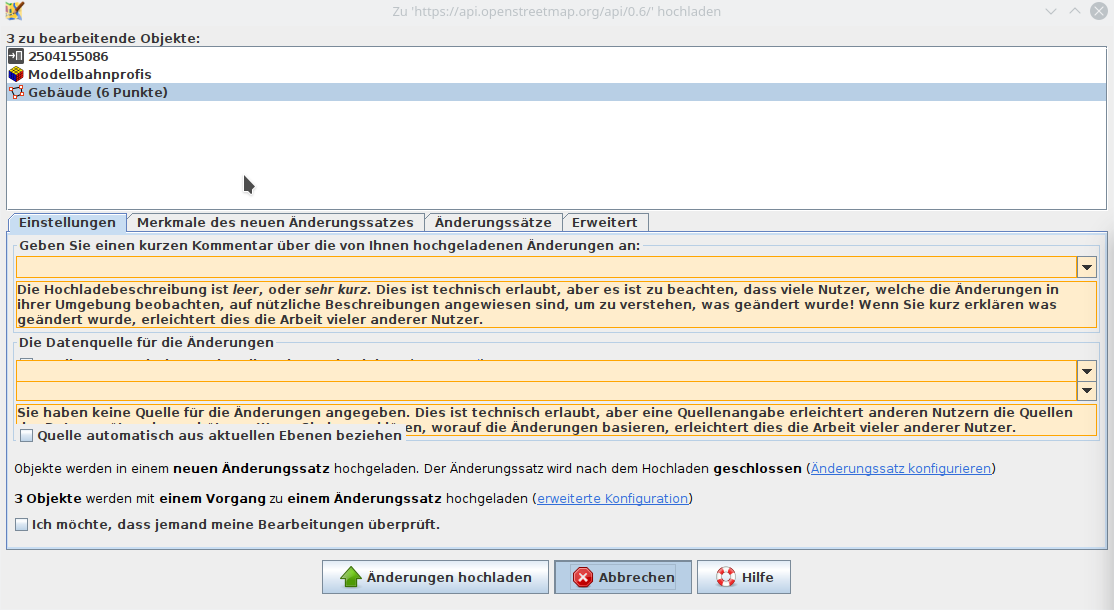This screenshot has height=610, width=1114.
Task: Check 'Ich möchte, dass jemand meine Bearbeitungen überprüft'
Action: pos(22,524)
